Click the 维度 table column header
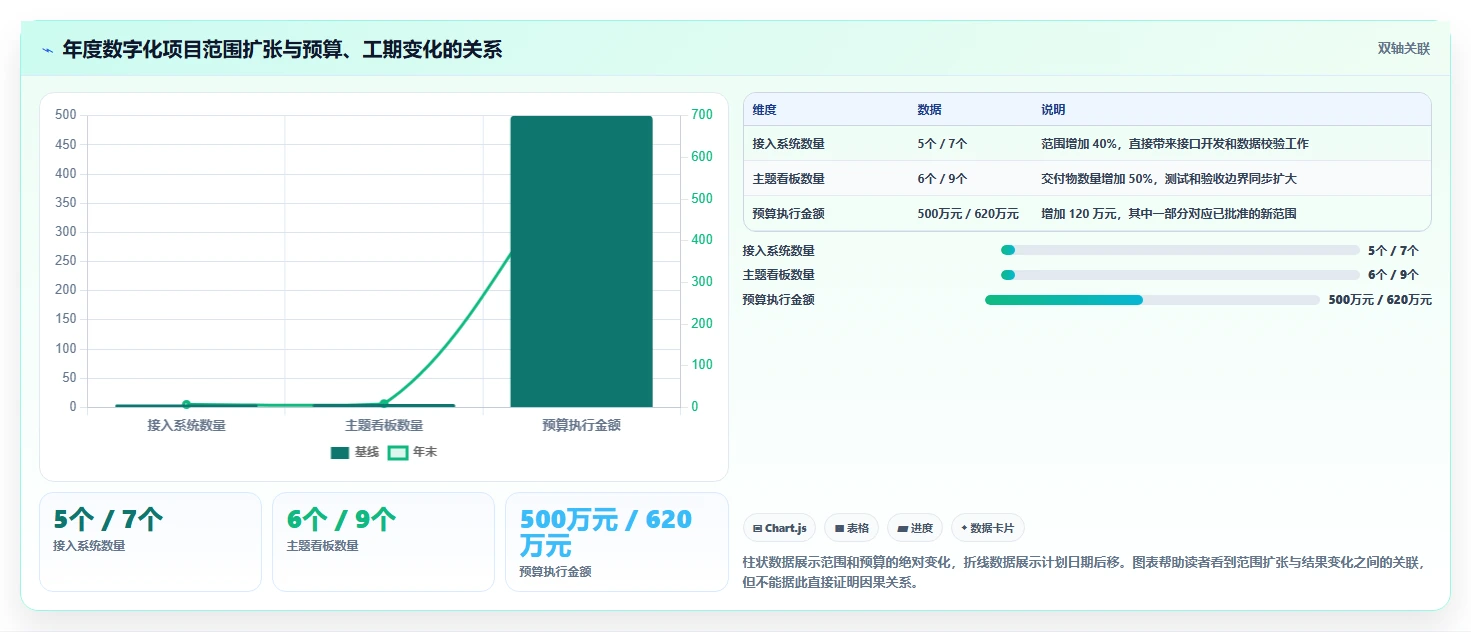The height and width of the screenshot is (632, 1471). coord(765,110)
